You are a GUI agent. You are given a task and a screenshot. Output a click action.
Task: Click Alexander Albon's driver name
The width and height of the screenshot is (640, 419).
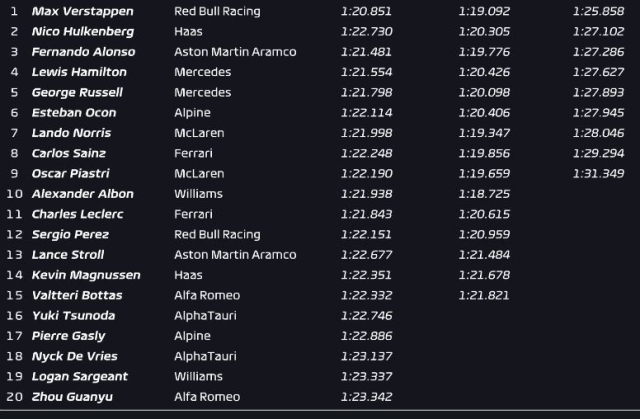pyautogui.click(x=82, y=194)
